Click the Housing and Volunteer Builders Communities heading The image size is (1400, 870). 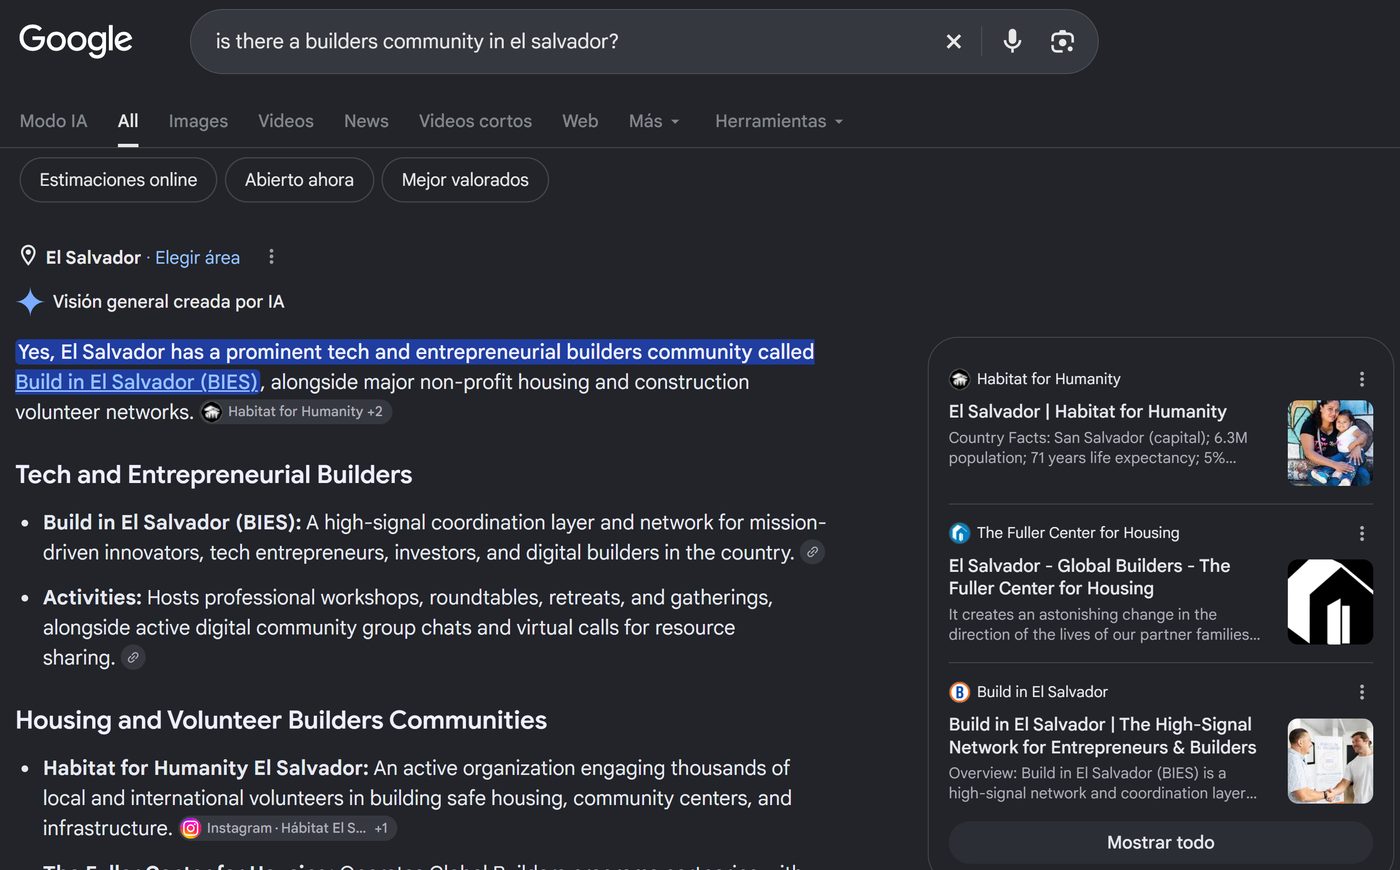tap(281, 720)
